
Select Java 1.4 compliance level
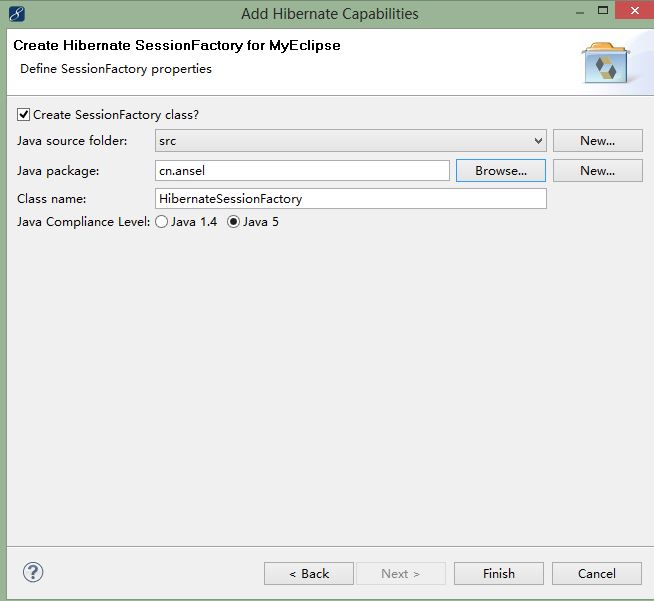[161, 221]
